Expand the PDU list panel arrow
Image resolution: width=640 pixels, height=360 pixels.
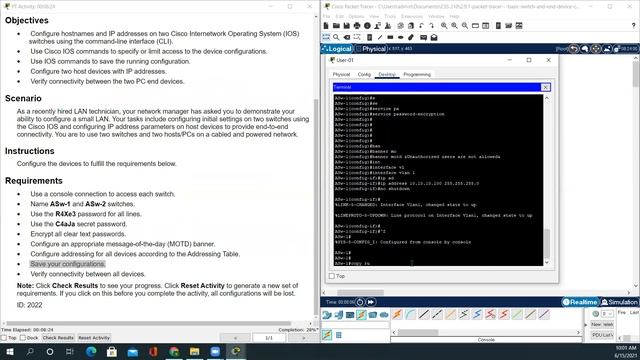[586, 325]
